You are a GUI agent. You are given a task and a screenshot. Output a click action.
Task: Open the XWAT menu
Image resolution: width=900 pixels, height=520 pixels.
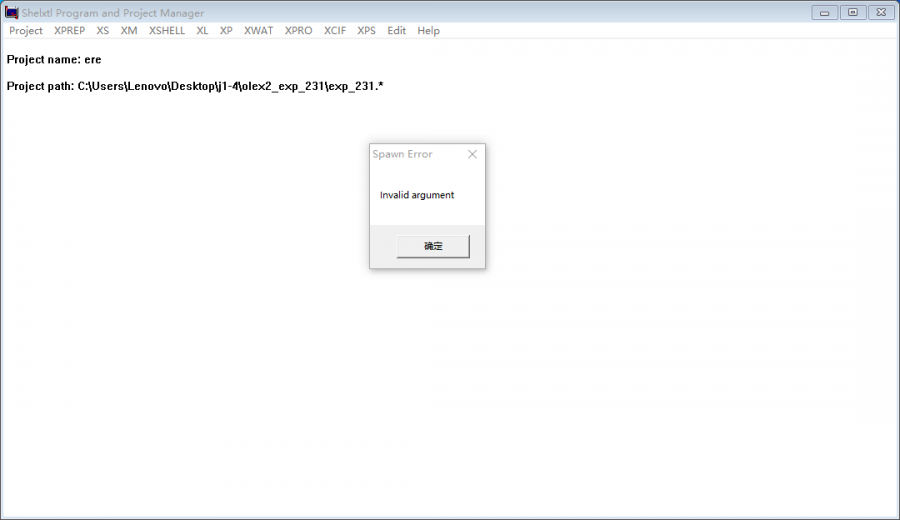pos(258,31)
